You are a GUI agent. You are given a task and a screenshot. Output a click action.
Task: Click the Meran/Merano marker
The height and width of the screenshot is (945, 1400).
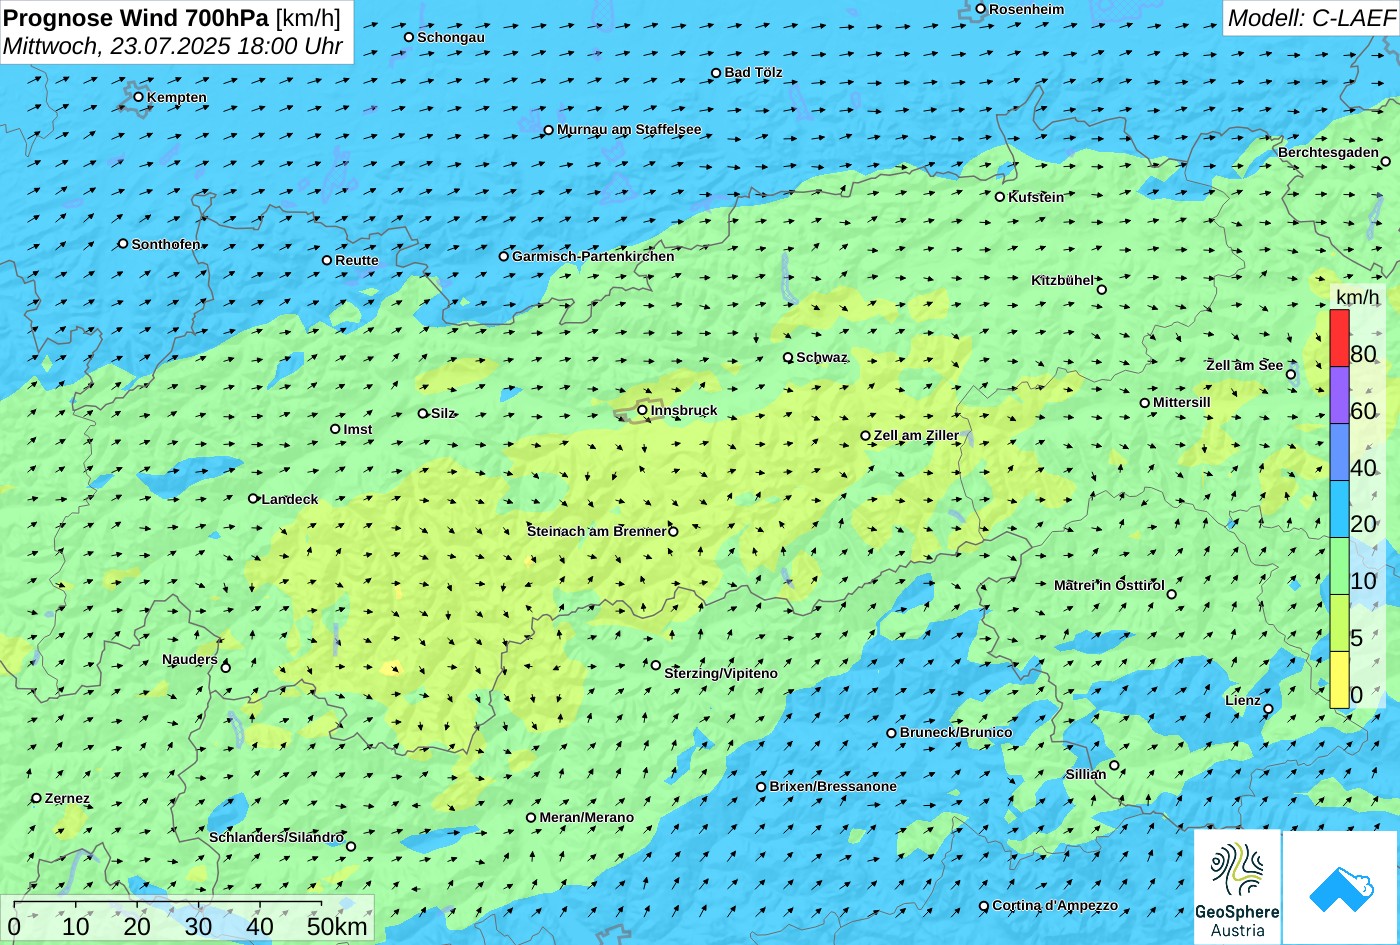[x=531, y=818]
